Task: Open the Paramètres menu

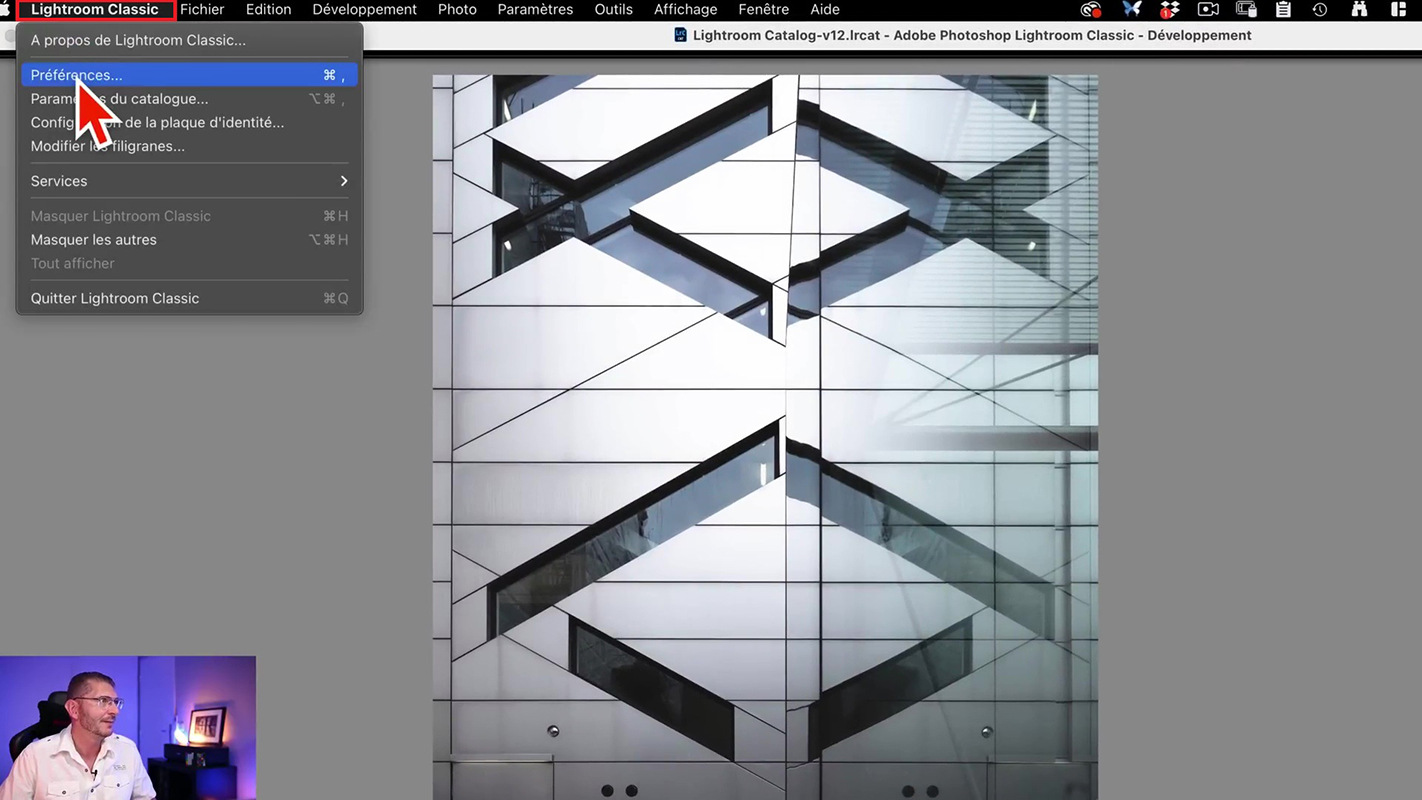Action: tap(535, 10)
